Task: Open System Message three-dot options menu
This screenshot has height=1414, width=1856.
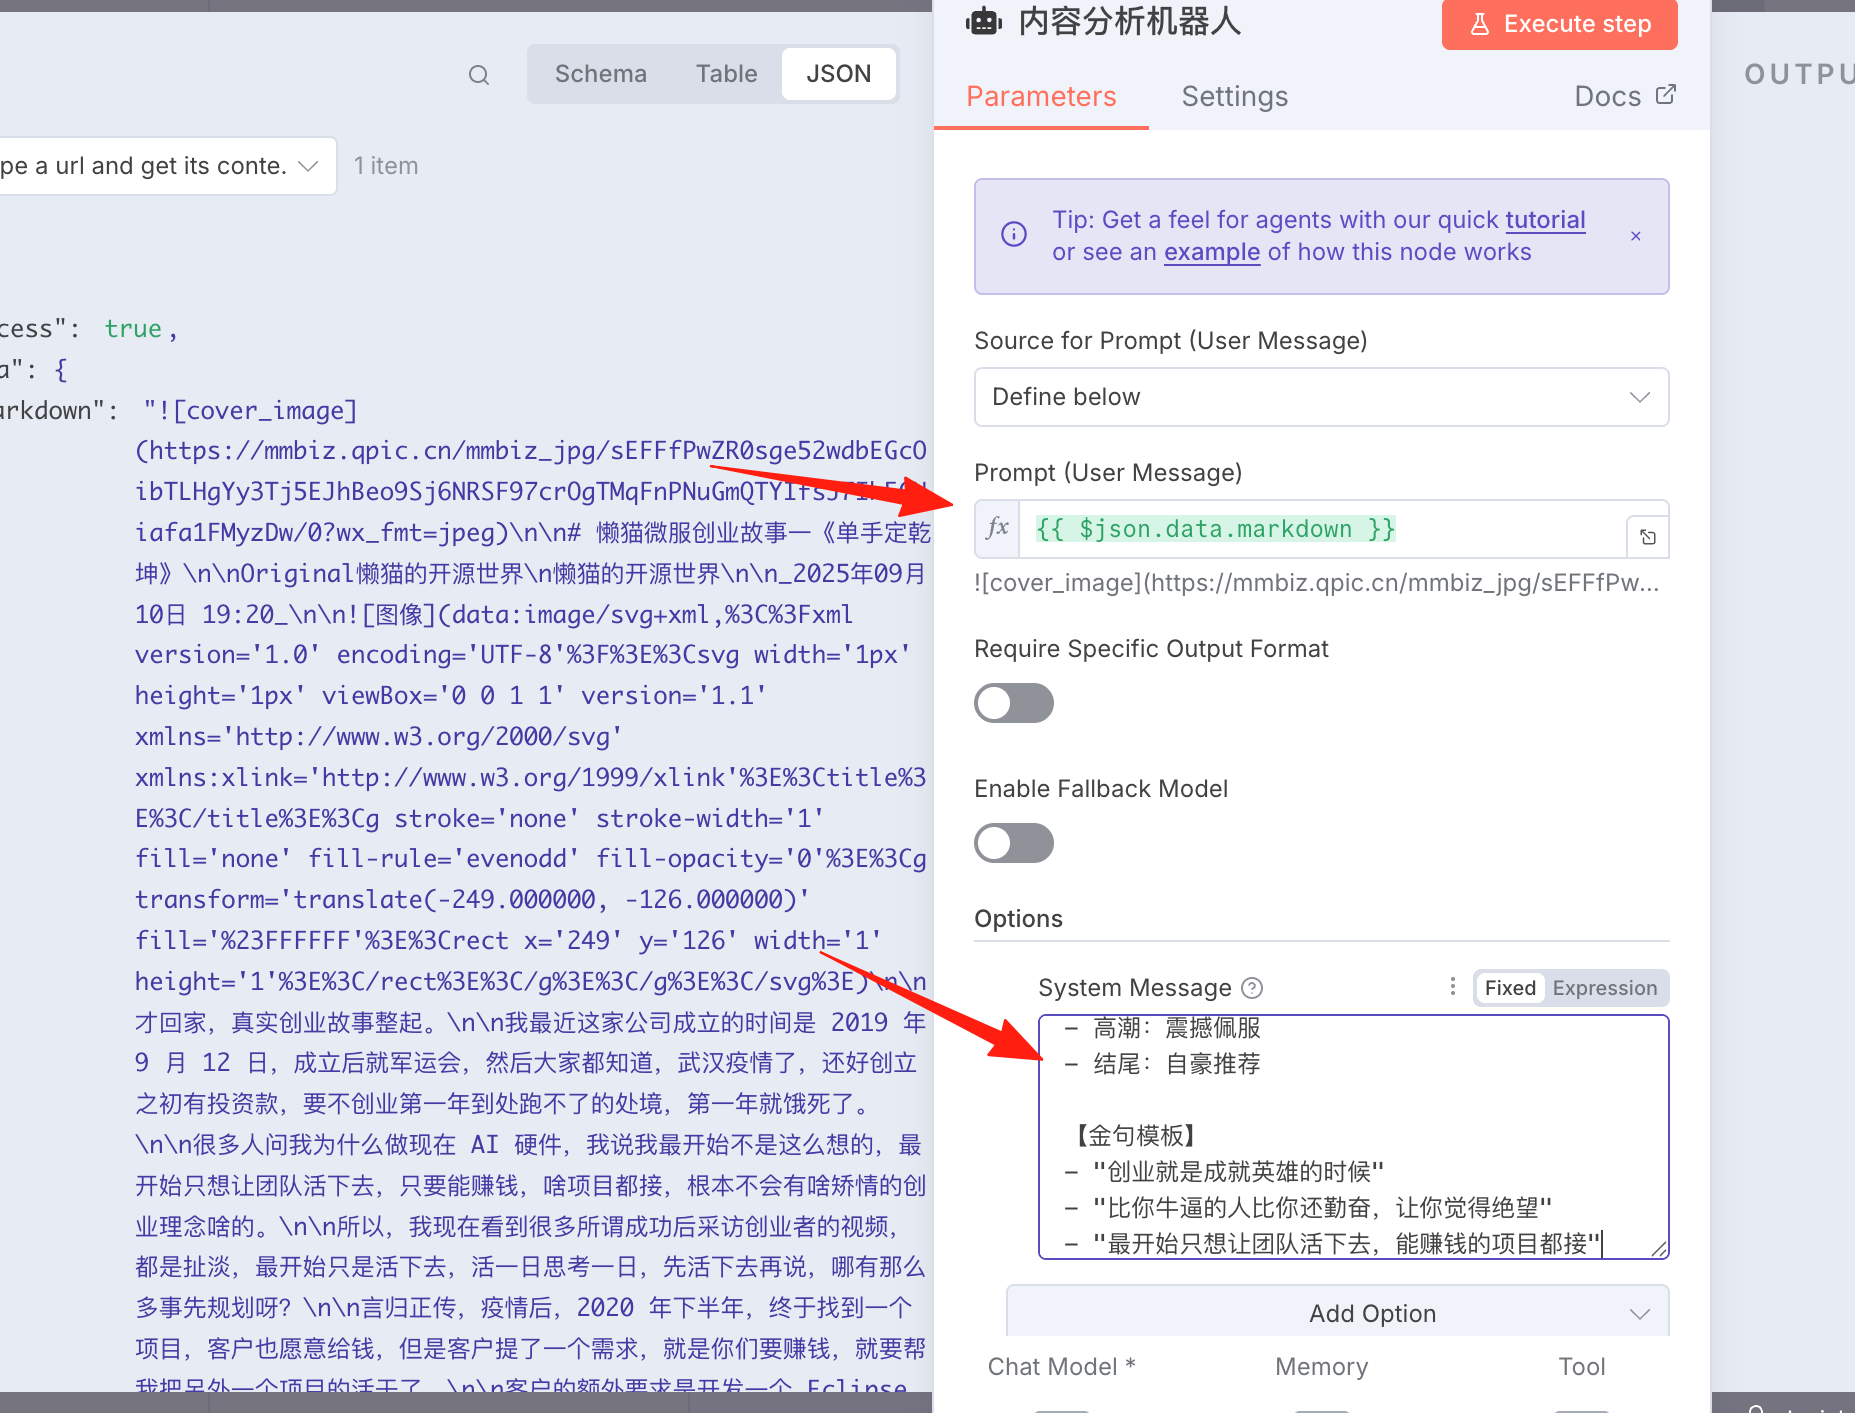Action: (1452, 987)
